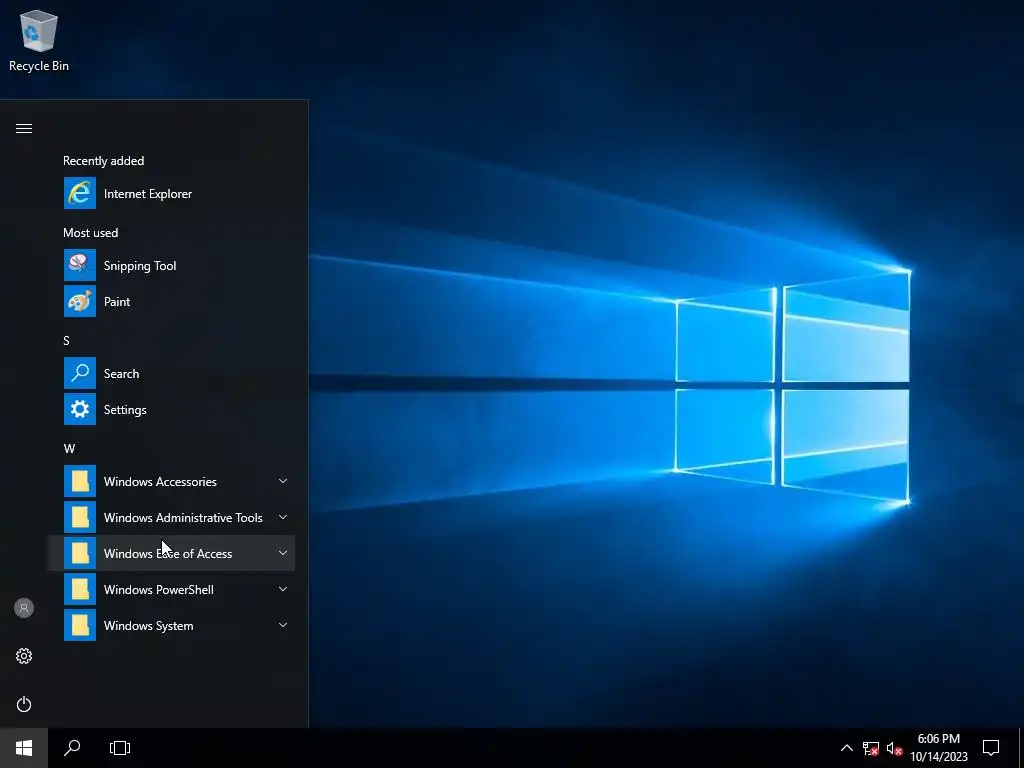1024x768 pixels.
Task: Click the taskbar search magnifier
Action: coord(72,748)
